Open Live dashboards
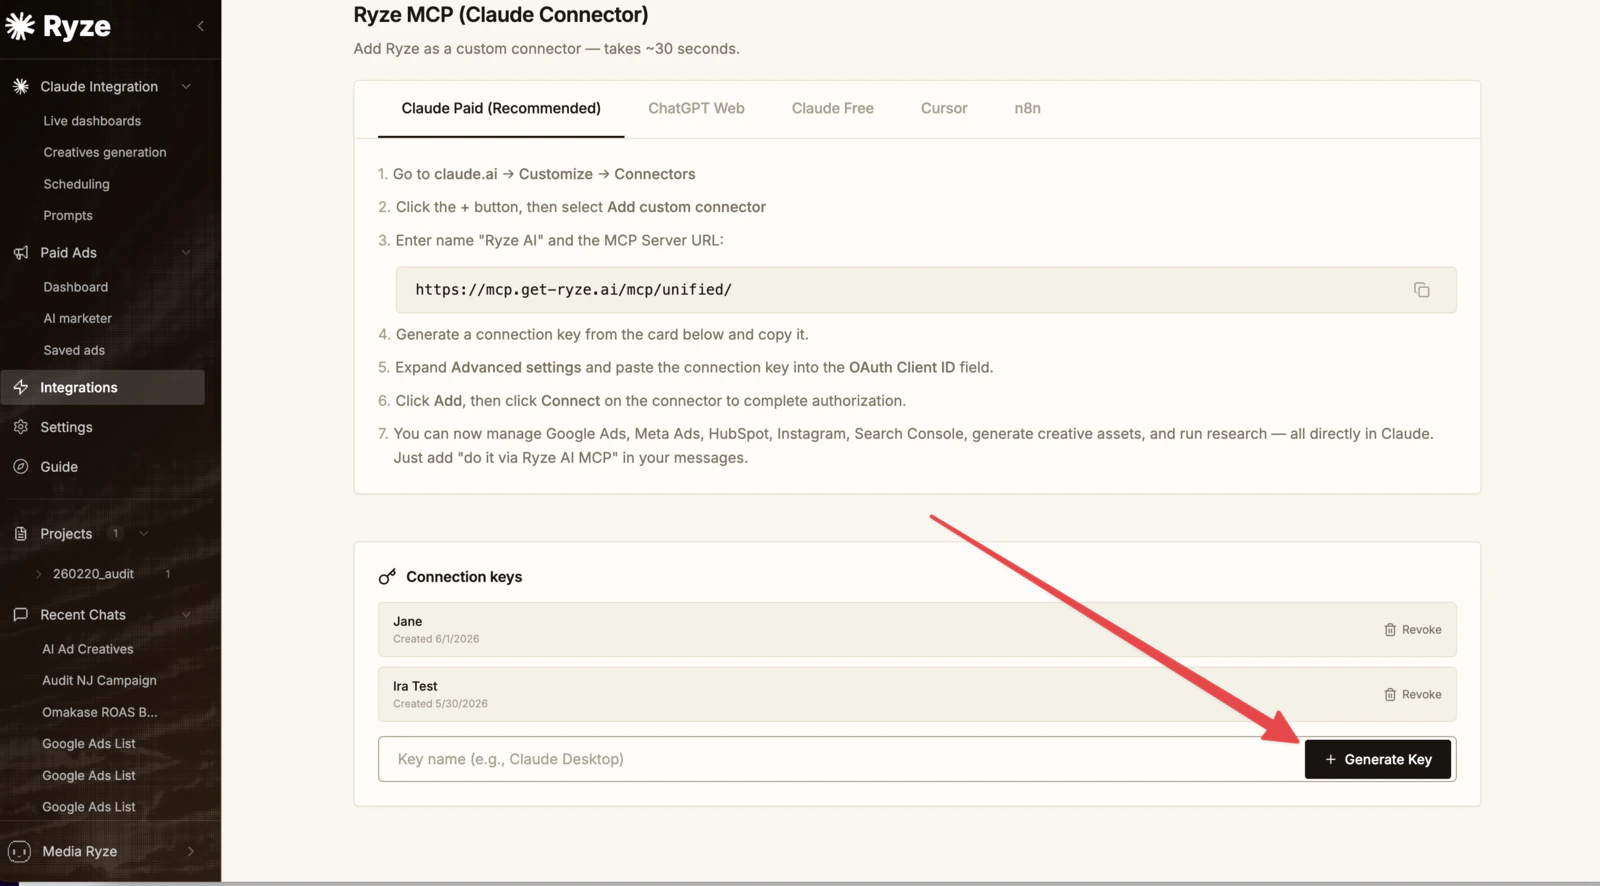The image size is (1600, 886). 92,121
